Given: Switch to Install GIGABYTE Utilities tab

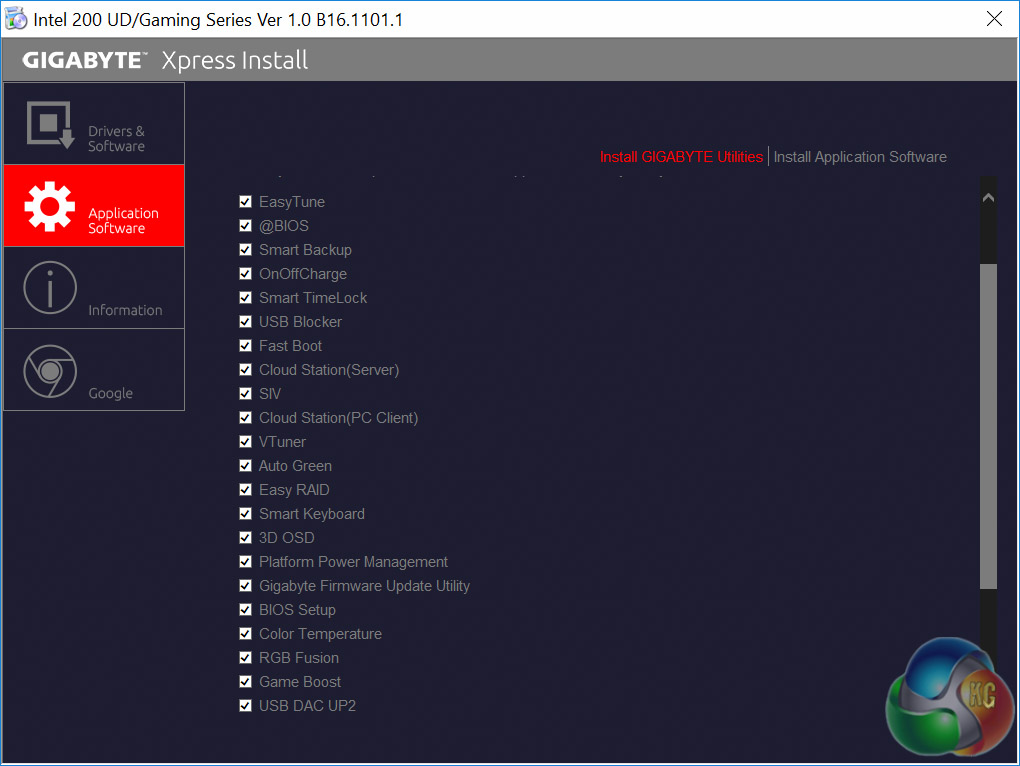Looking at the screenshot, I should coord(681,157).
